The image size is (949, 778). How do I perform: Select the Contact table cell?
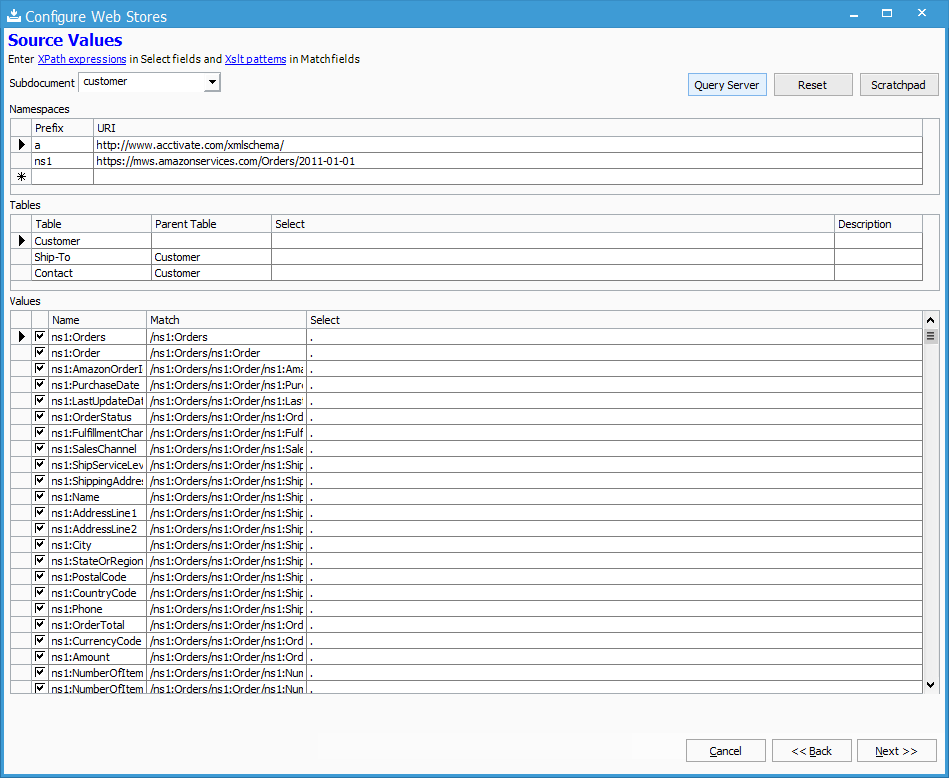(x=91, y=273)
